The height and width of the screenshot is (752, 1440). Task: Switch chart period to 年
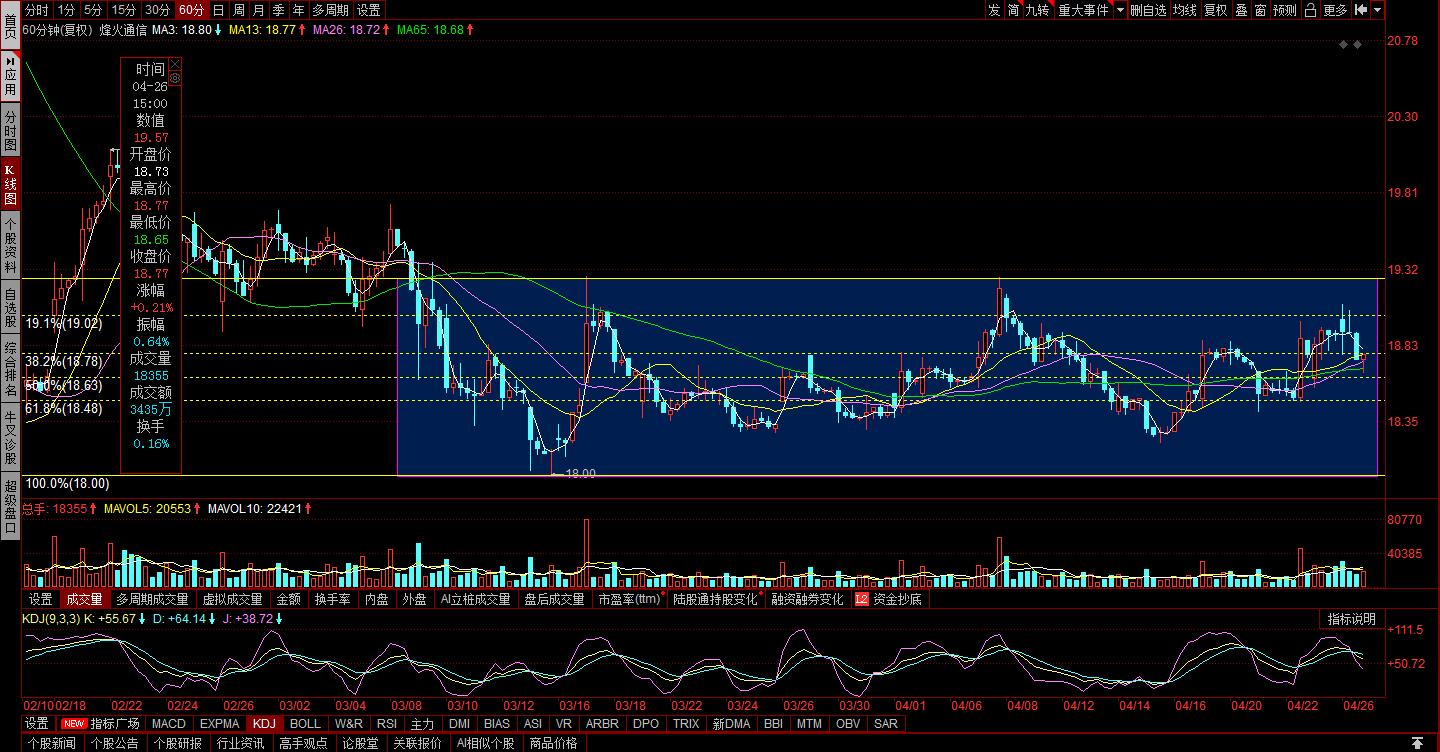(298, 10)
